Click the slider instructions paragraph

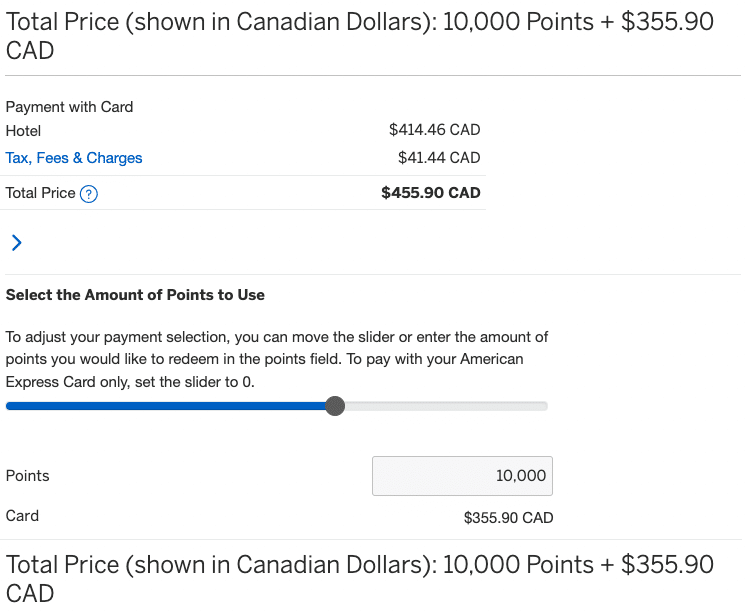click(x=277, y=360)
